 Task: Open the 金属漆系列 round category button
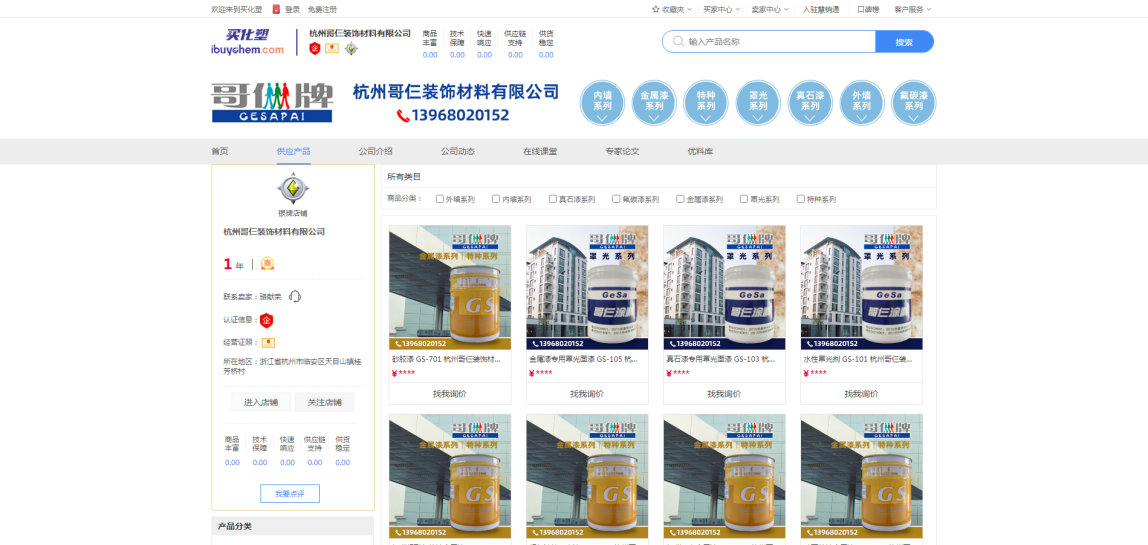655,103
